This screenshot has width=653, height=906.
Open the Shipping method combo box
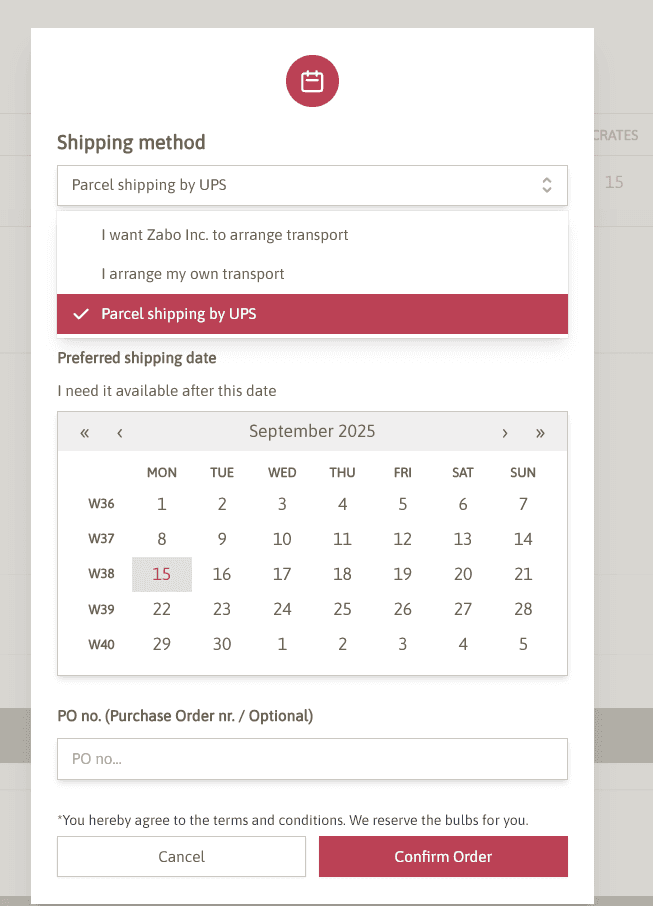tap(312, 185)
